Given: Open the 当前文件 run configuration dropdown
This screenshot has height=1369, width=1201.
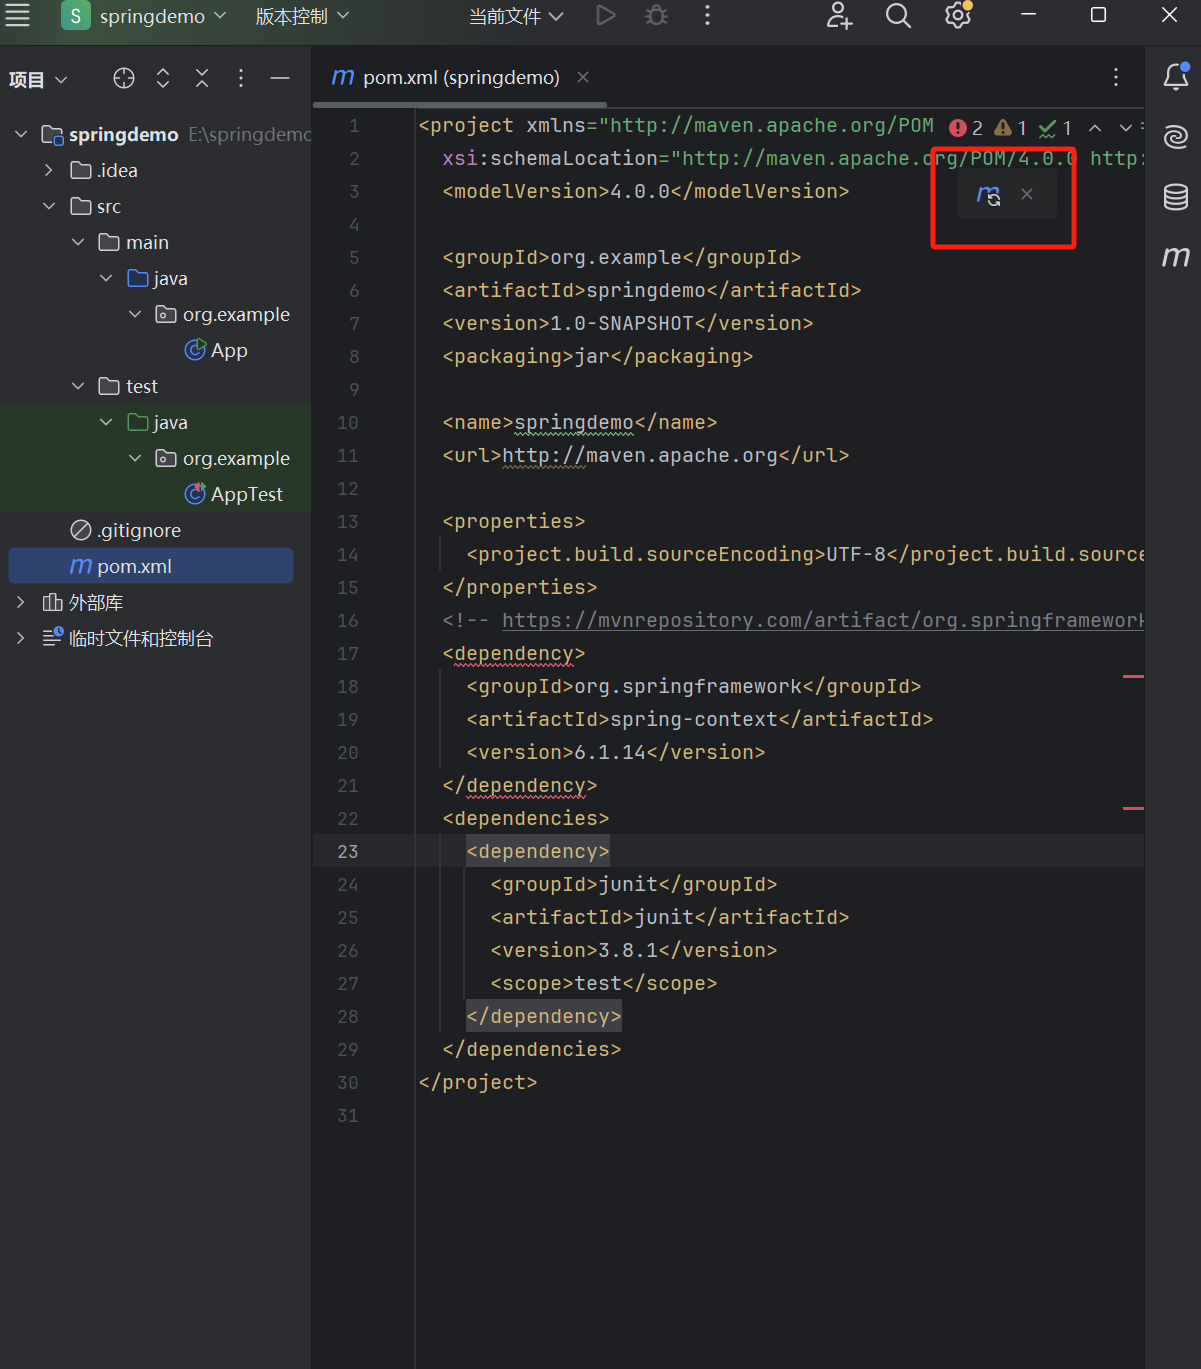Looking at the screenshot, I should [x=516, y=16].
